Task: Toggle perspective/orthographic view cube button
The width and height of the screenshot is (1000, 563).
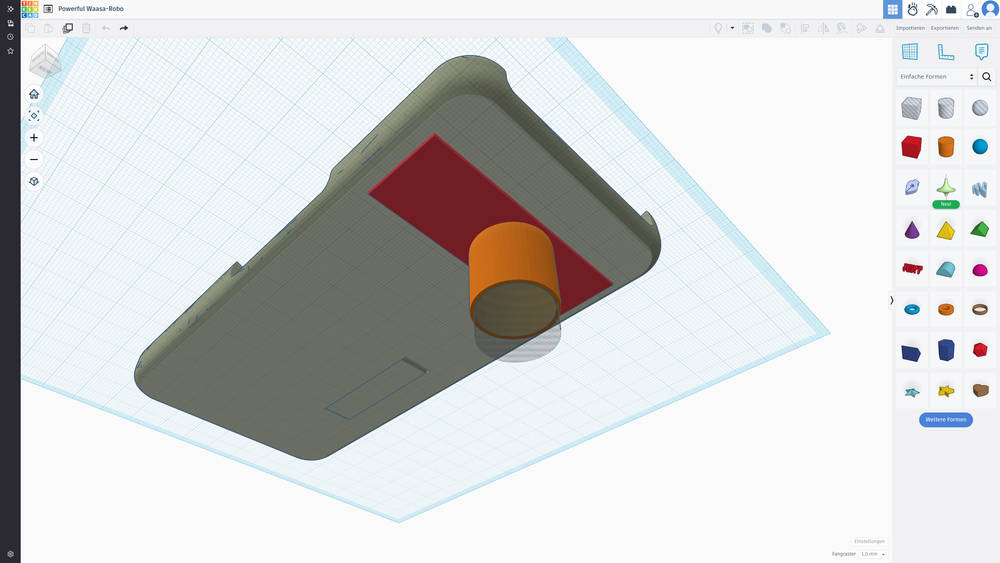Action: click(34, 182)
